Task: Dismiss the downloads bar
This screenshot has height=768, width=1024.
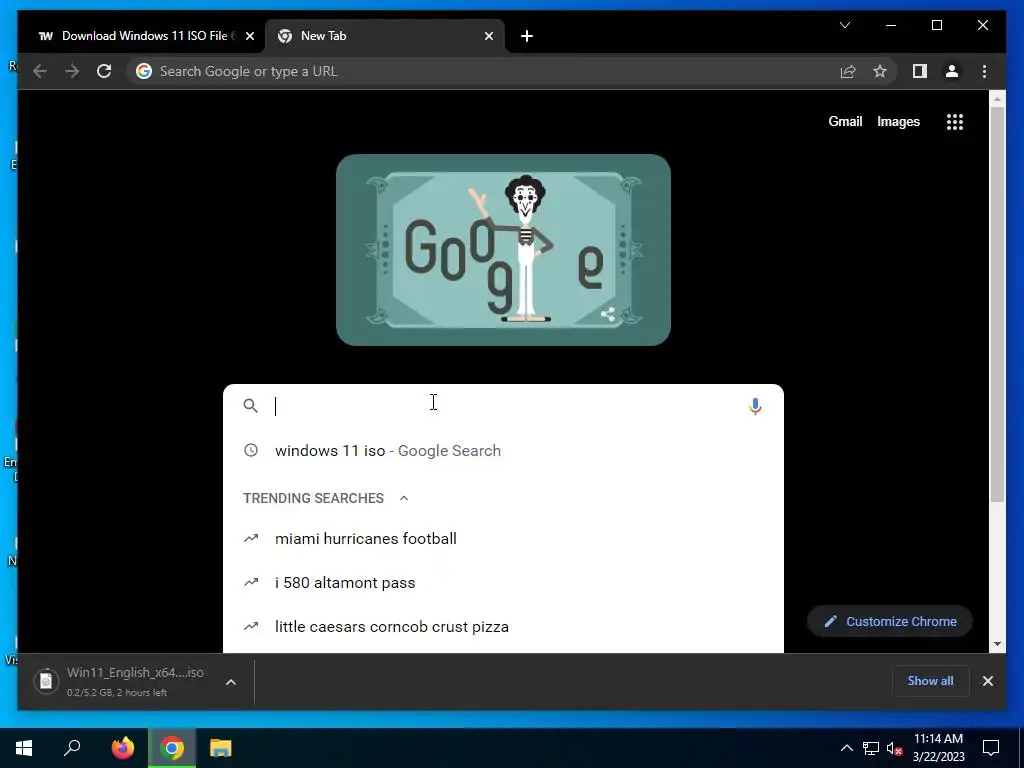Action: (x=987, y=681)
